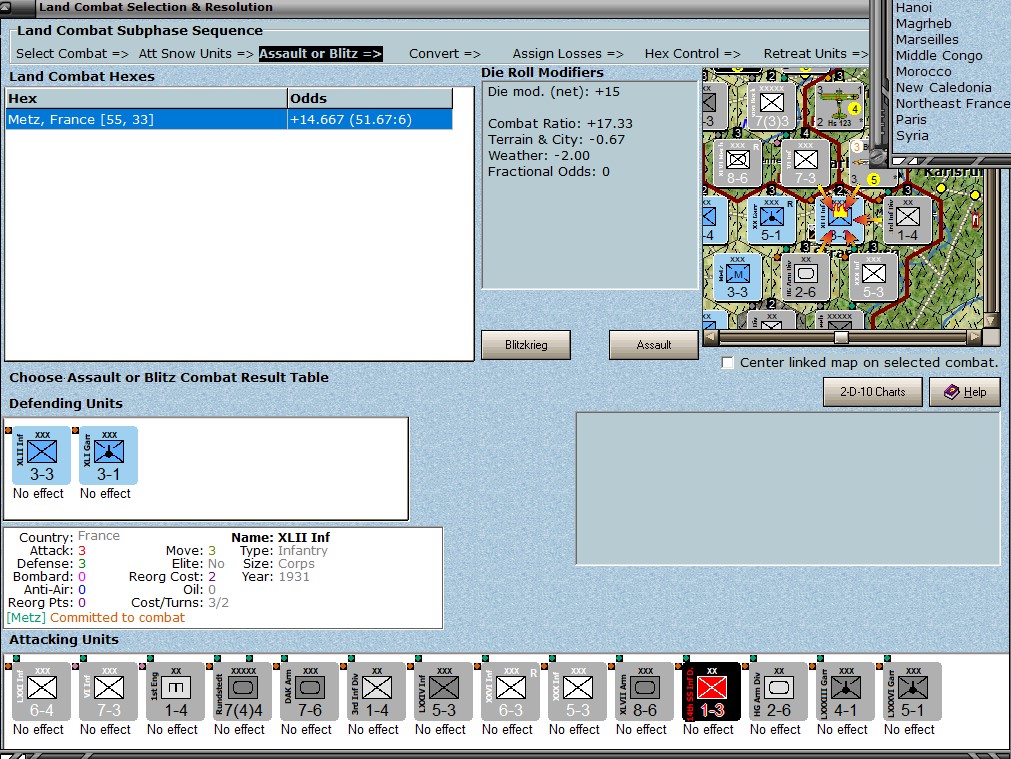Click the map's horizontal scrollbar thumb

click(841, 337)
